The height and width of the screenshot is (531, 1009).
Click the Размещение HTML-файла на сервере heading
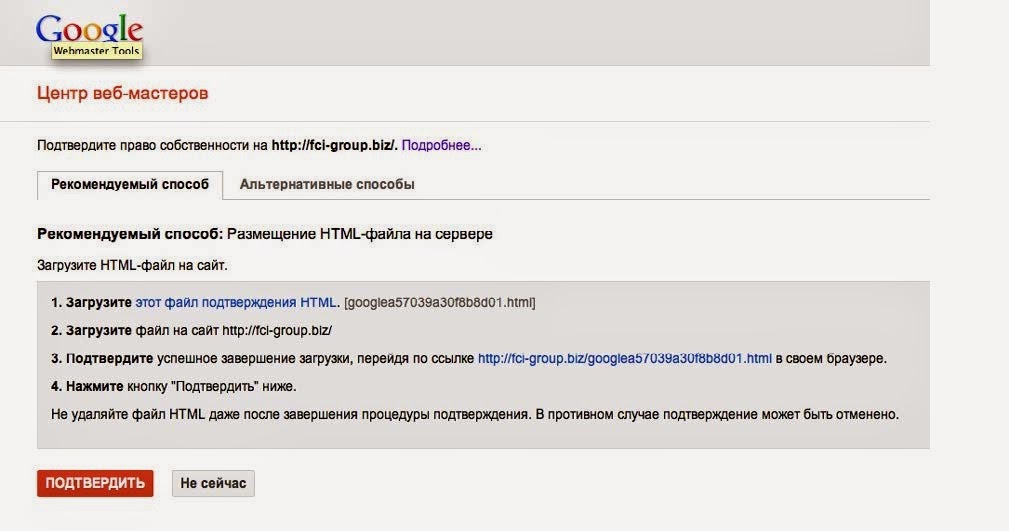(360, 234)
